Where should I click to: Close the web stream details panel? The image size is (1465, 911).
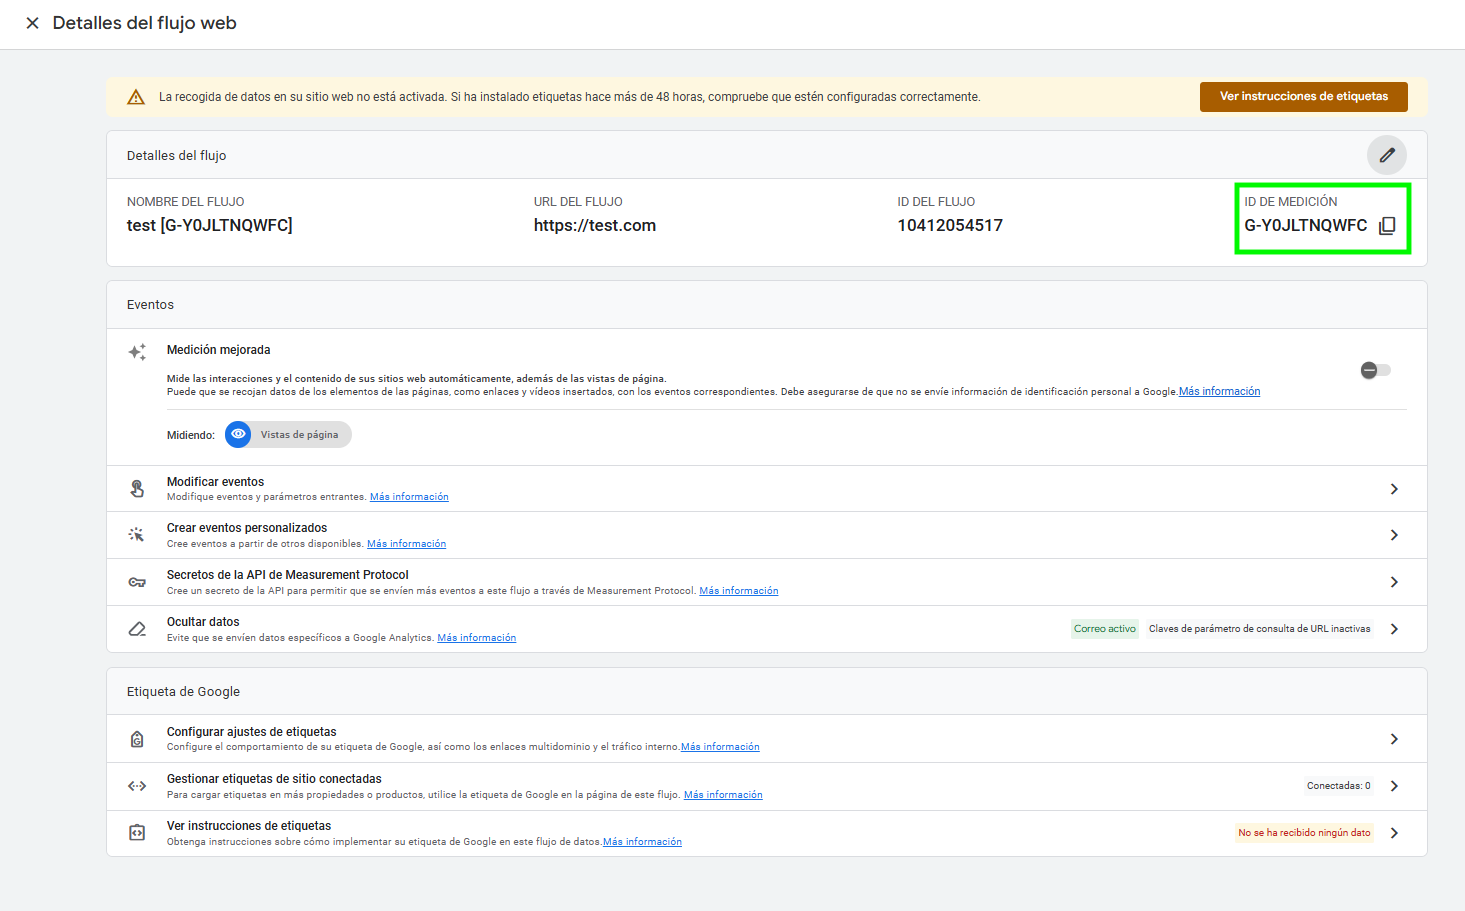[x=32, y=23]
